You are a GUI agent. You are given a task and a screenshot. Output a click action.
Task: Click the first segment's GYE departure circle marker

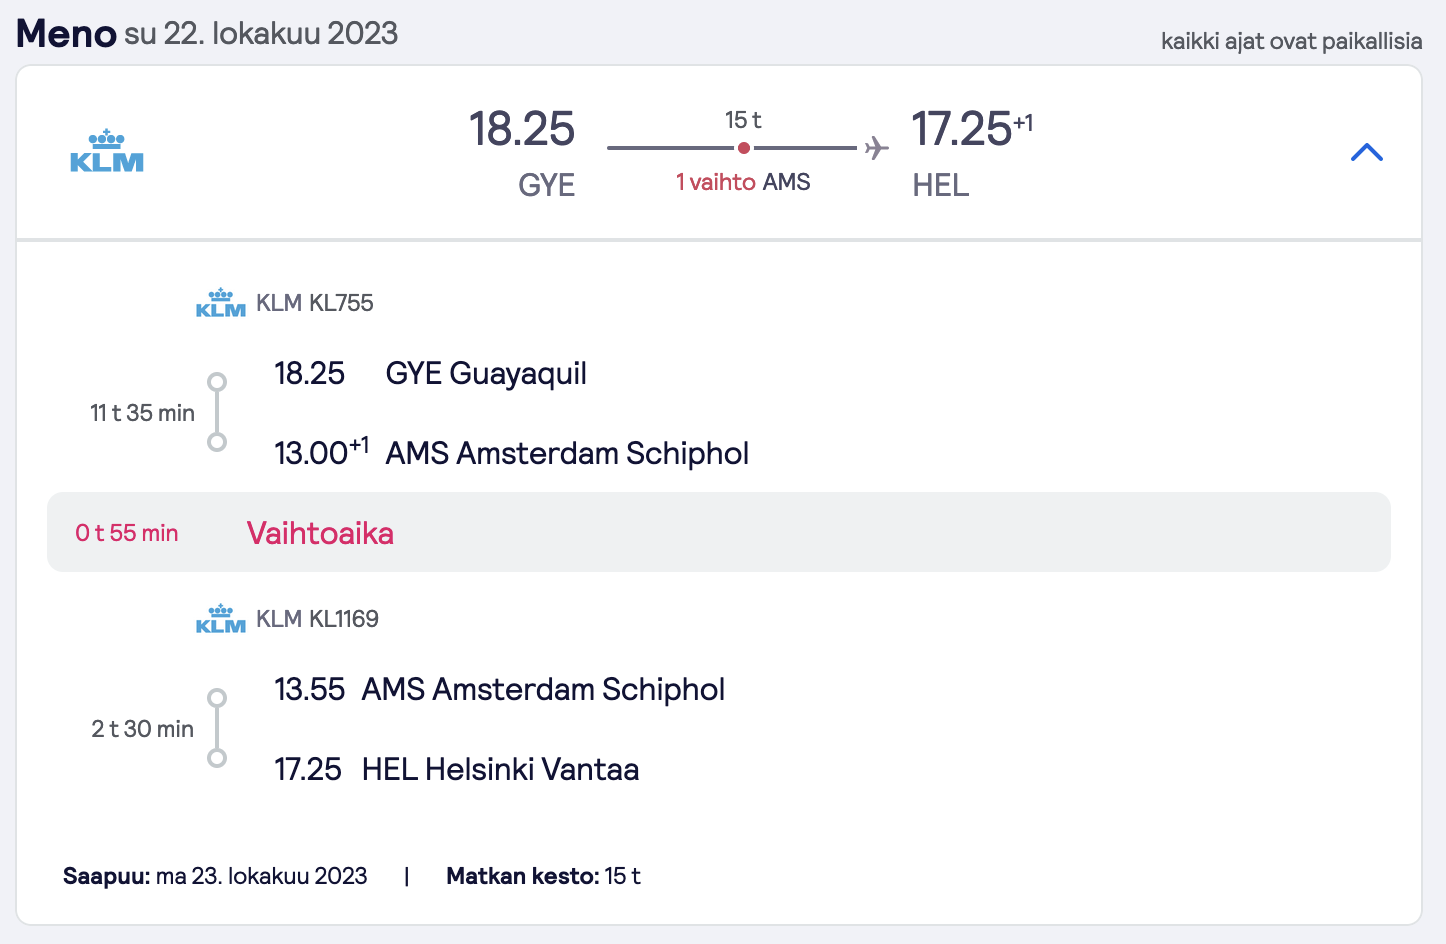217,382
